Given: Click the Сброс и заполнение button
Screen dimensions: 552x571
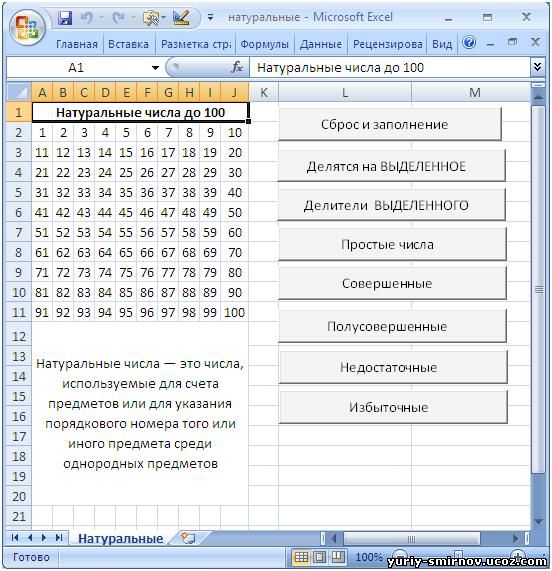Looking at the screenshot, I should click(390, 124).
